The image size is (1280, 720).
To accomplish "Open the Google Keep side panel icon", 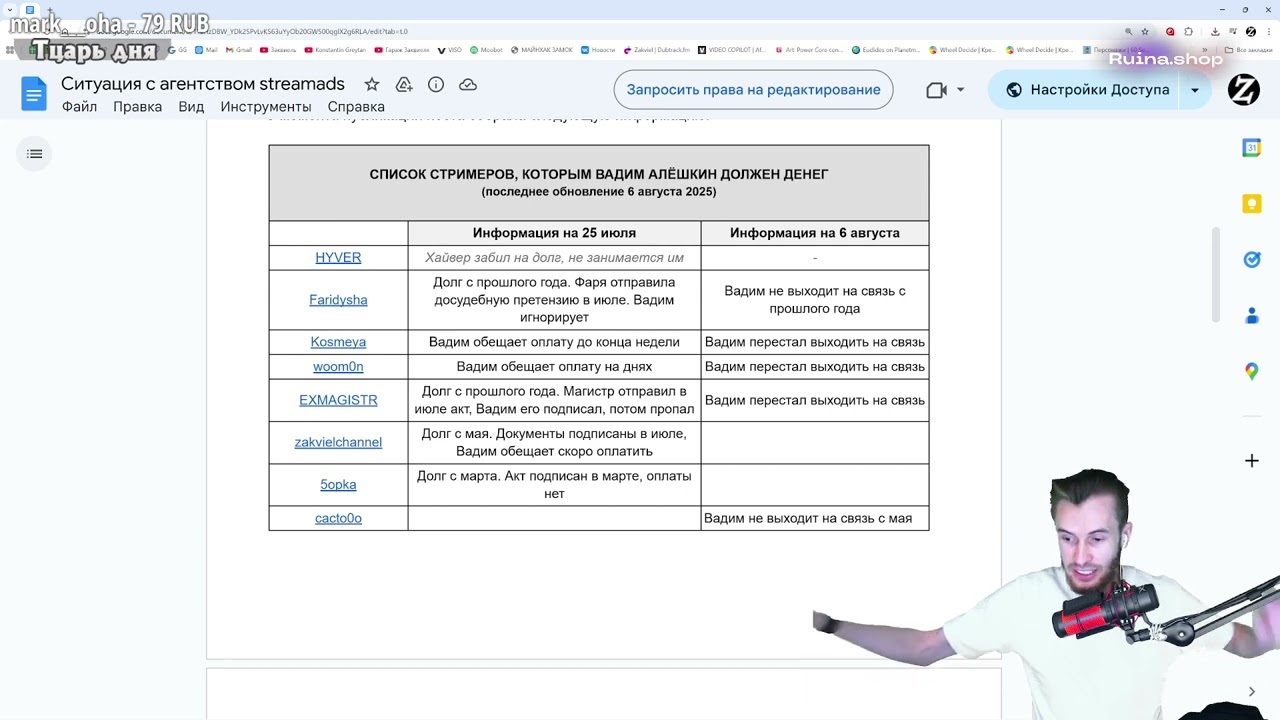I will (1251, 204).
